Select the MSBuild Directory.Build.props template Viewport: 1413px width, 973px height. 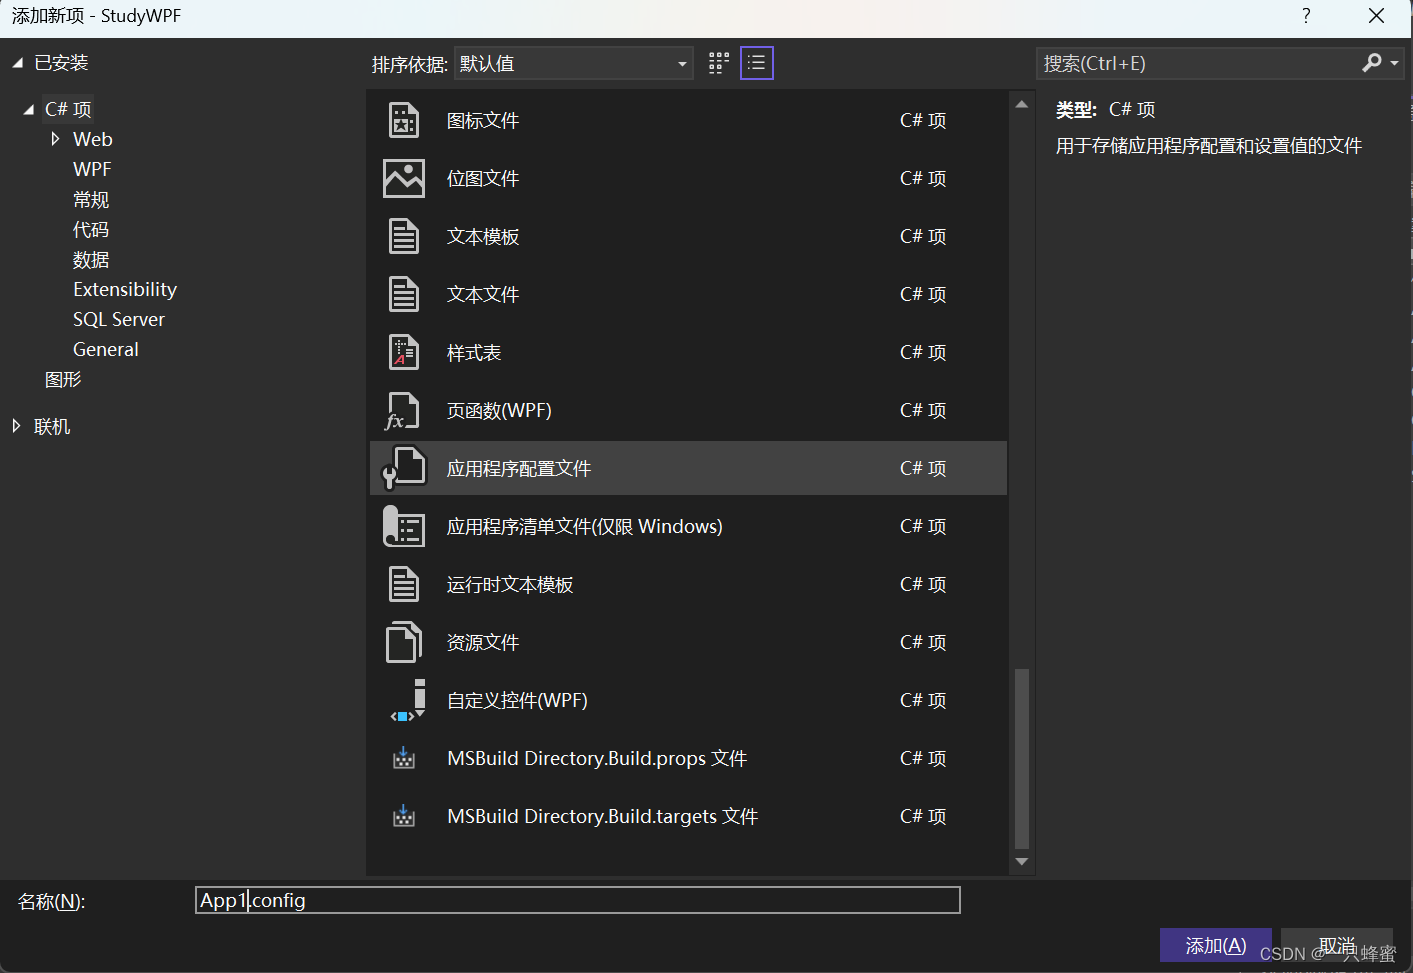[x=596, y=758]
